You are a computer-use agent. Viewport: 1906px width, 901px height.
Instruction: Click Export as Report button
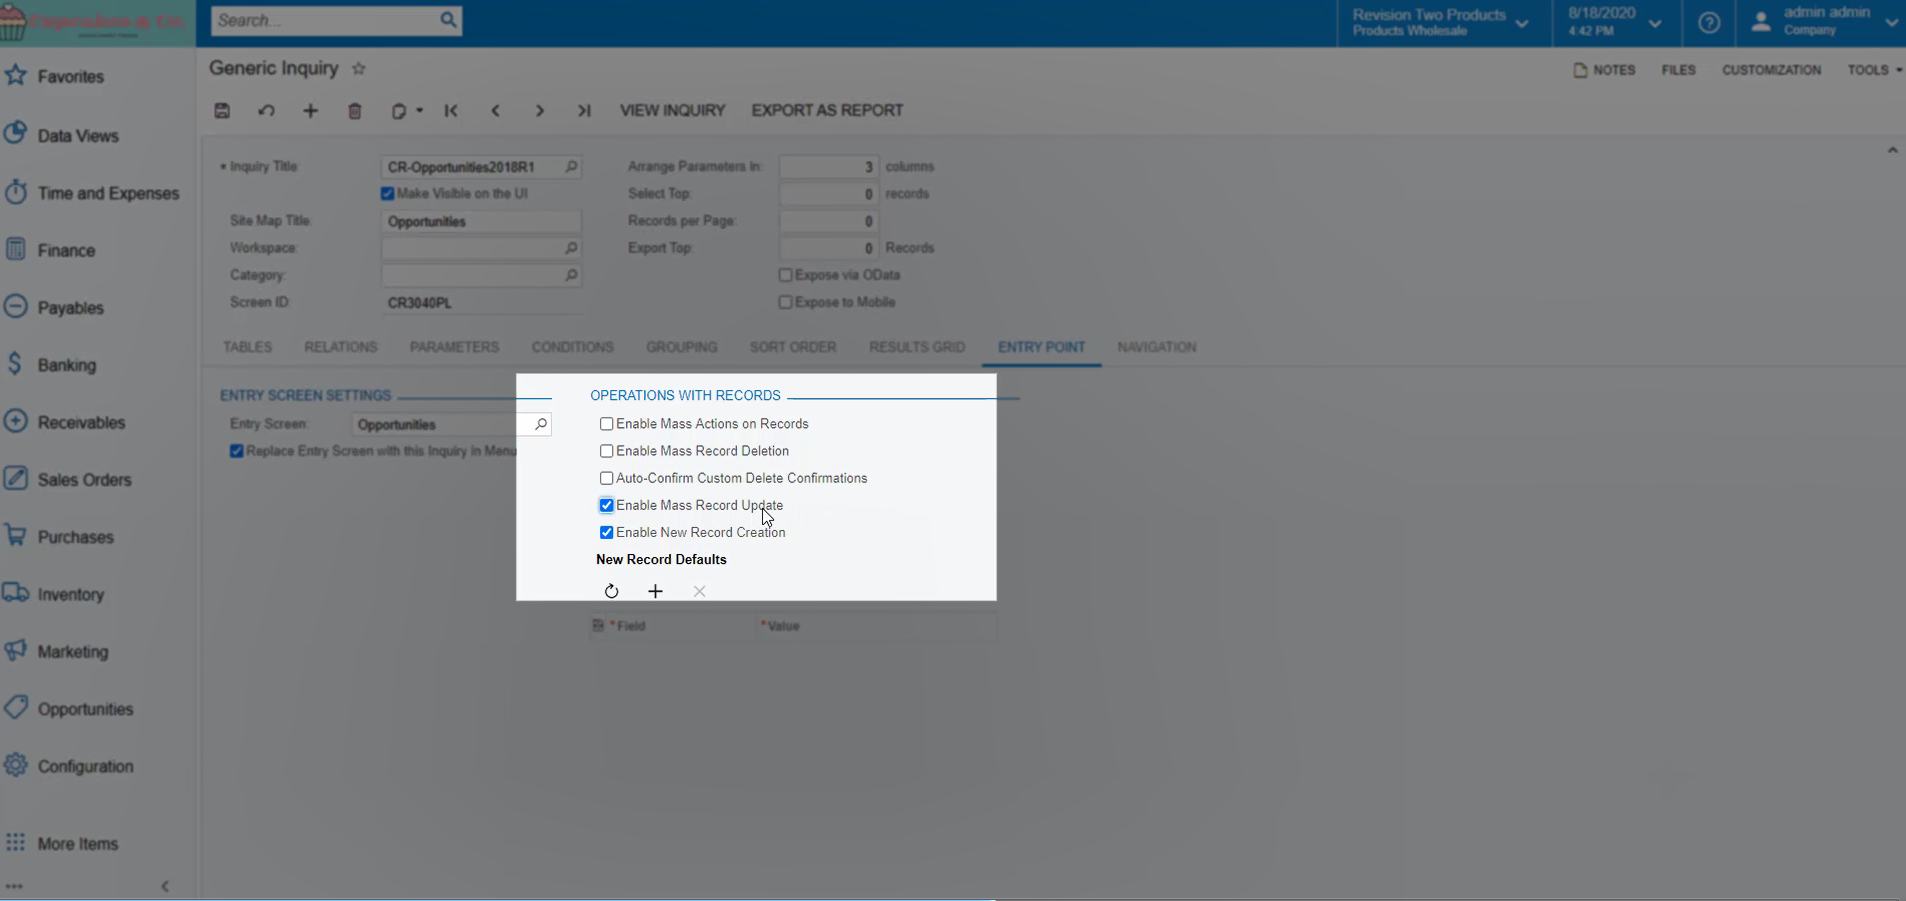(x=827, y=111)
